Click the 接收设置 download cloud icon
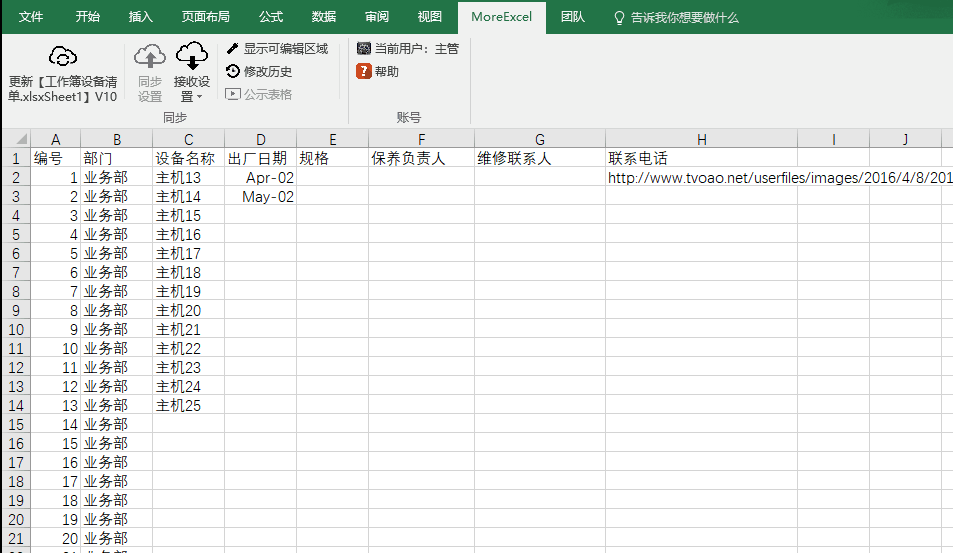The image size is (953, 553). click(x=192, y=56)
